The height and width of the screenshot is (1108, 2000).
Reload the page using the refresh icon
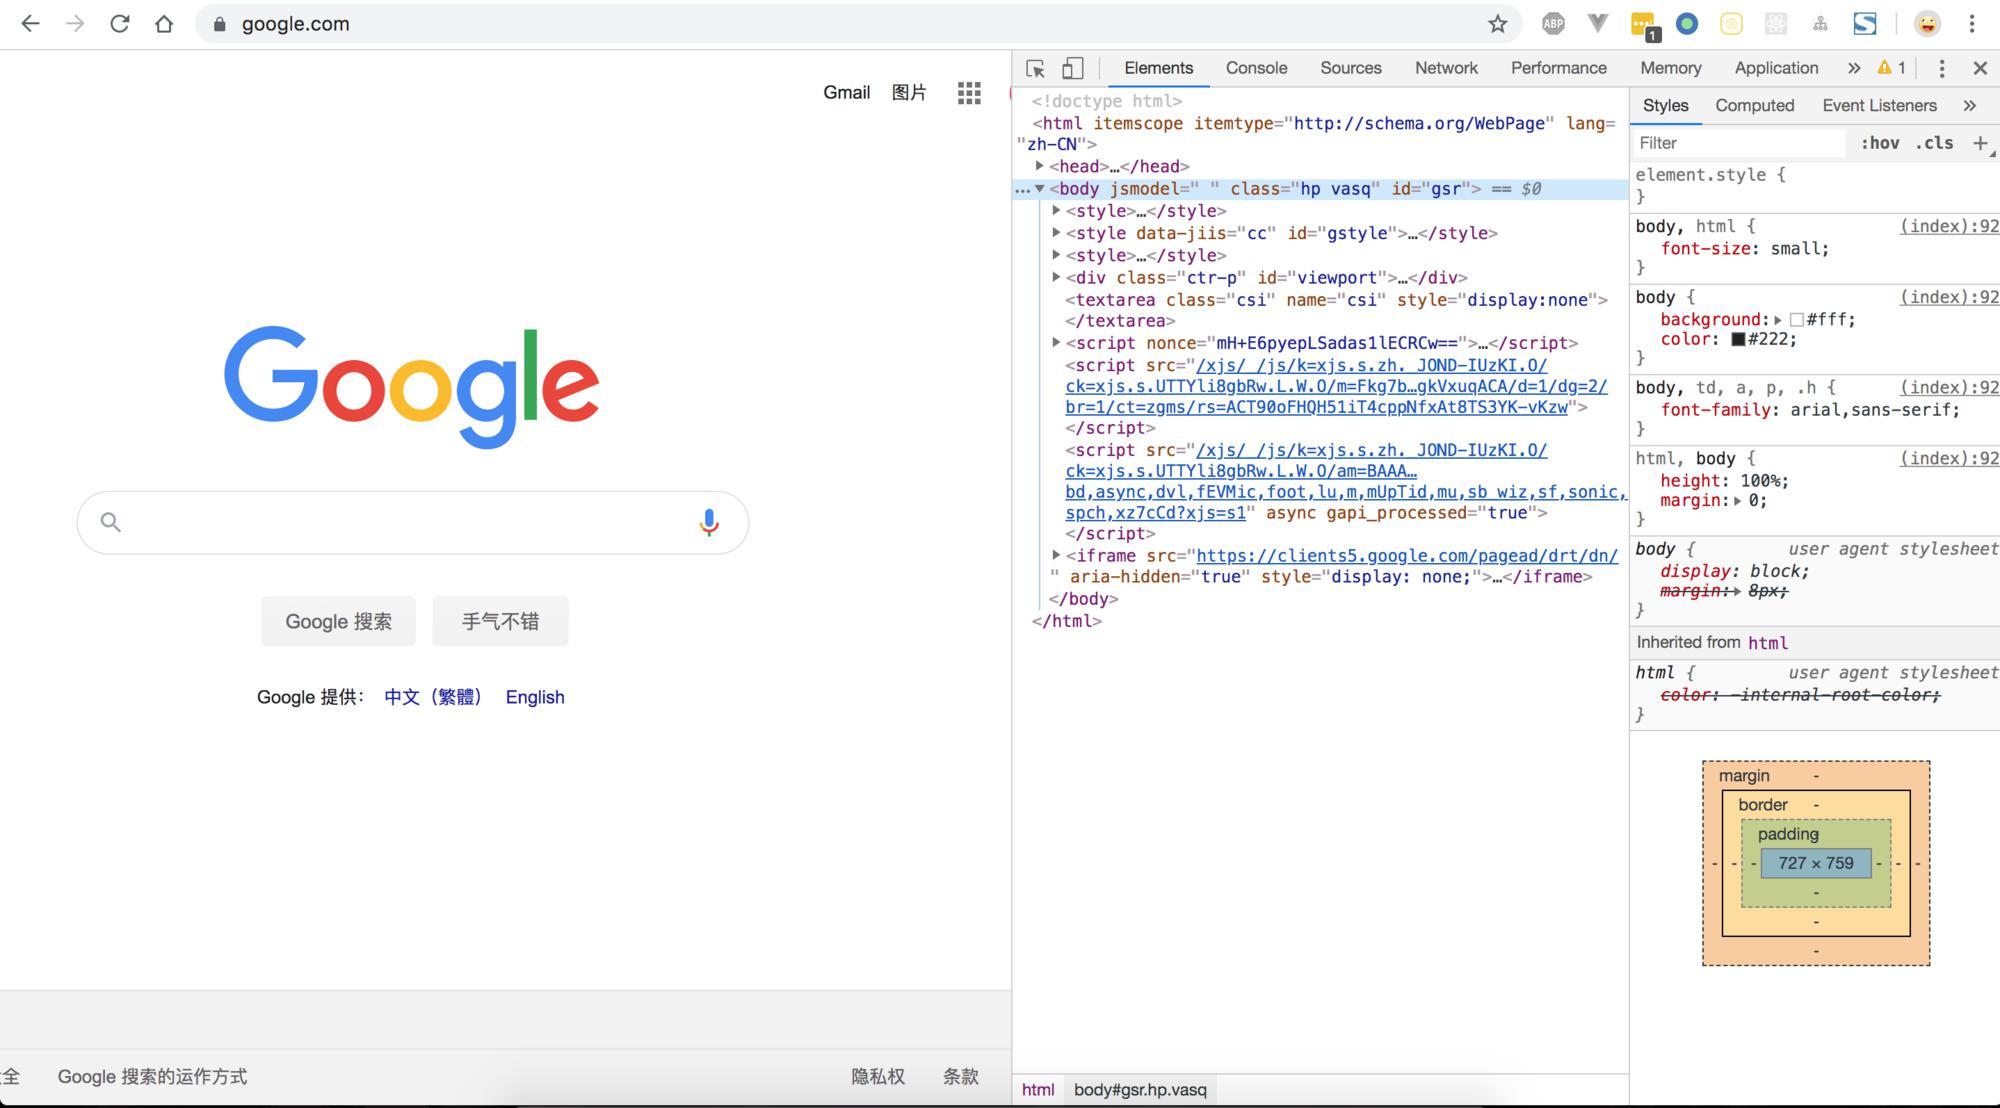click(120, 23)
